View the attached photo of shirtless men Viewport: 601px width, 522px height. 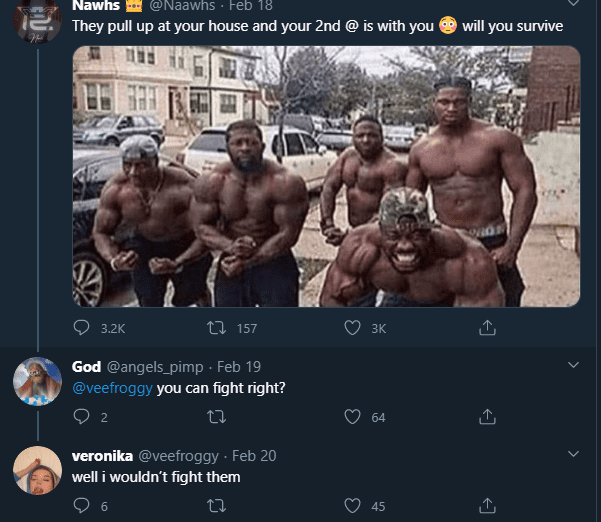pyautogui.click(x=326, y=176)
